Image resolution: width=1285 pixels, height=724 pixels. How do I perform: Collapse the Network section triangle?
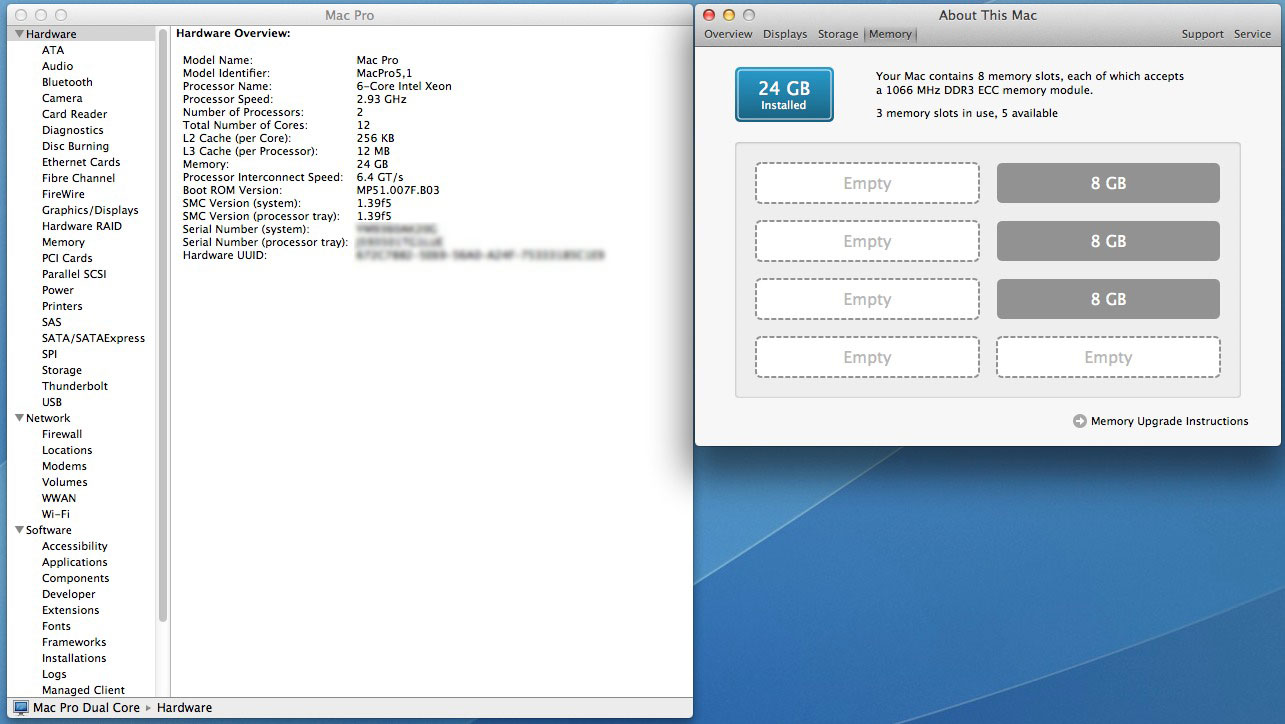point(19,418)
